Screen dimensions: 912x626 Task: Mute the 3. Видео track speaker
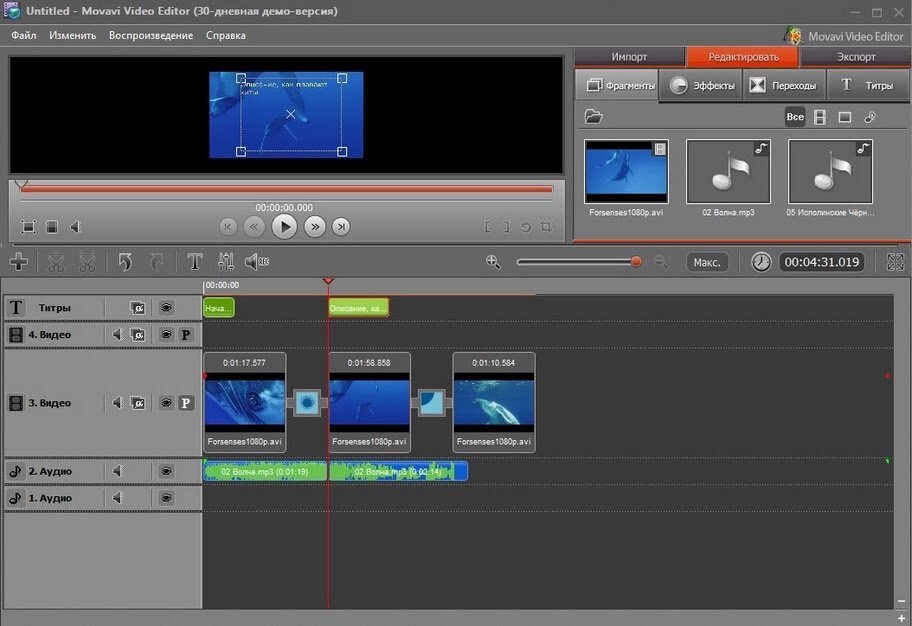tap(118, 403)
